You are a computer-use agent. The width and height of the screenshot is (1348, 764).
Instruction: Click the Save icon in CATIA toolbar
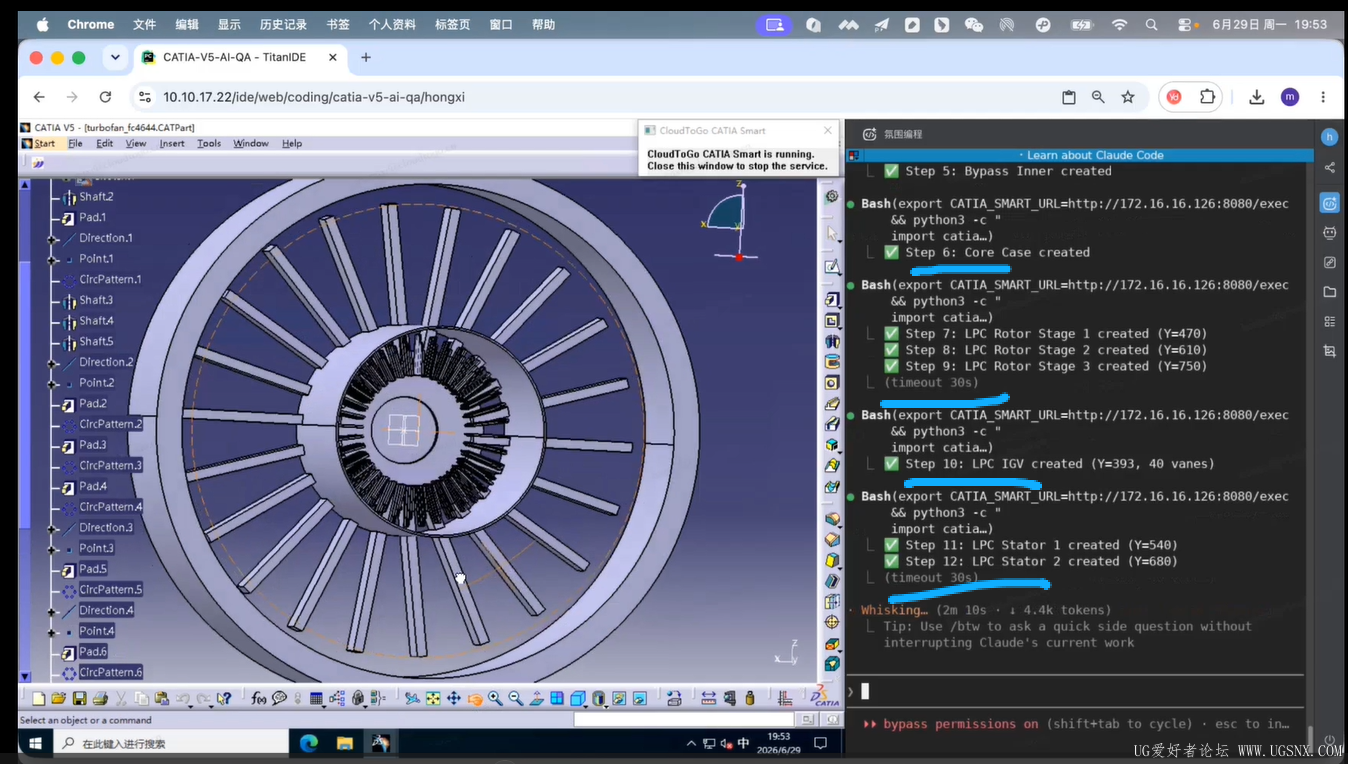pyautogui.click(x=79, y=698)
